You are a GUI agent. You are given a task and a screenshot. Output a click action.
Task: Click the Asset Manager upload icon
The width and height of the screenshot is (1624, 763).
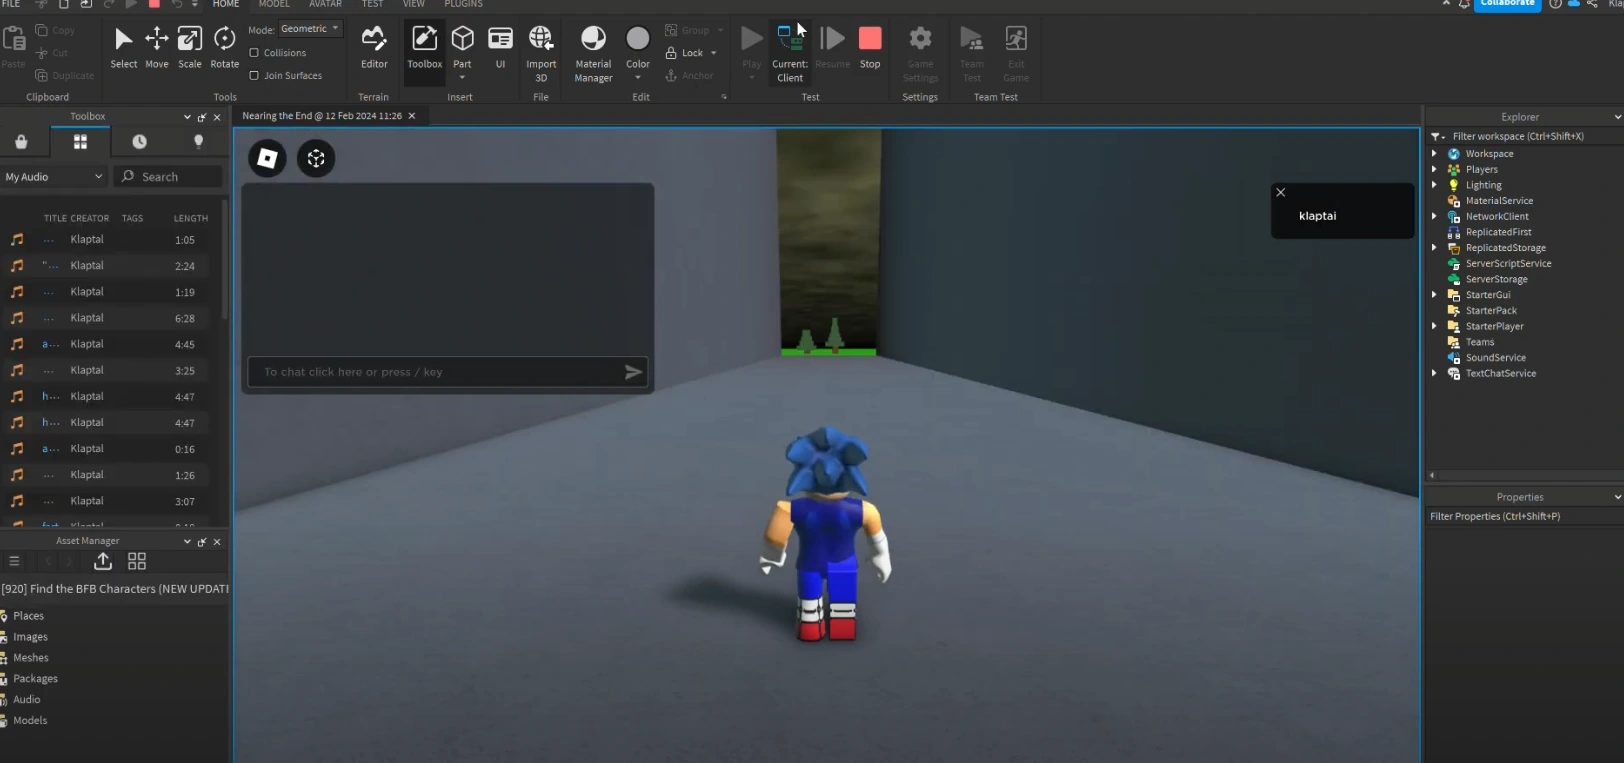(103, 561)
